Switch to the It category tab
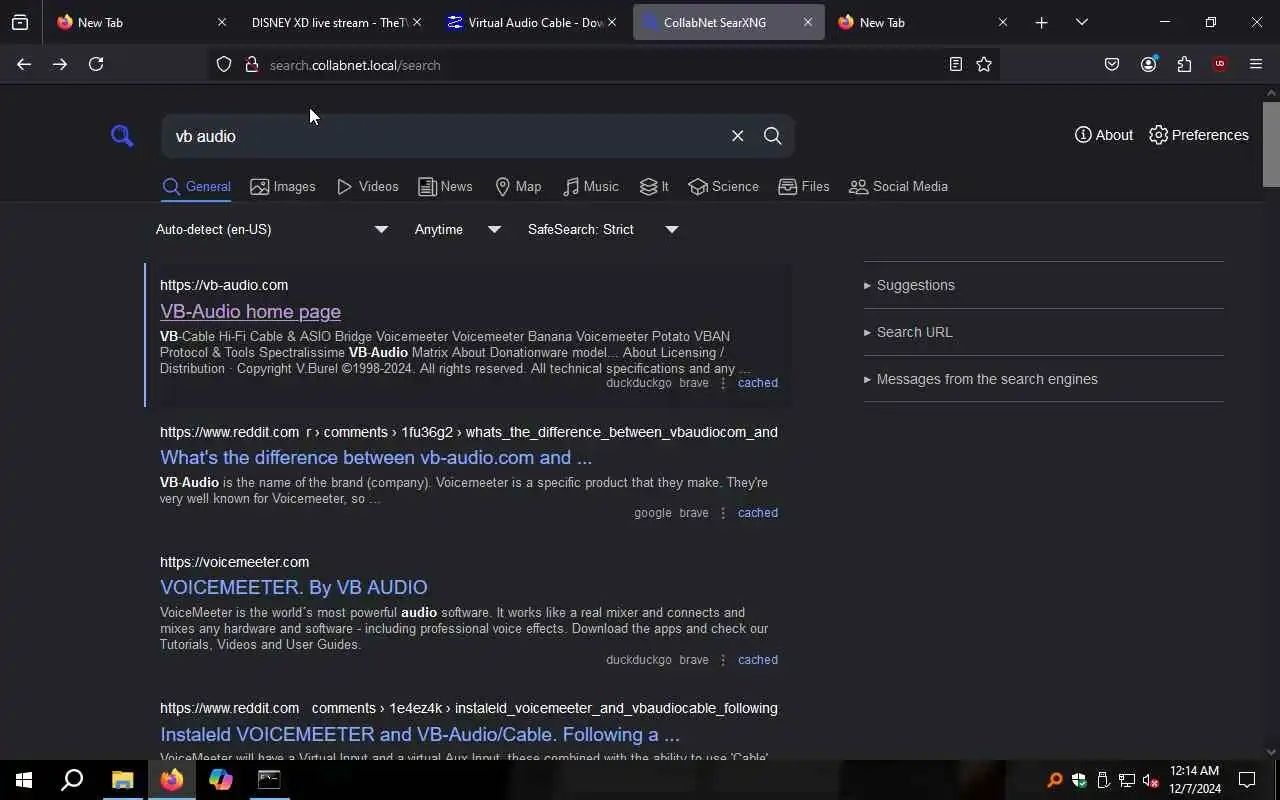Screen dimensions: 1280x800 coord(654,187)
